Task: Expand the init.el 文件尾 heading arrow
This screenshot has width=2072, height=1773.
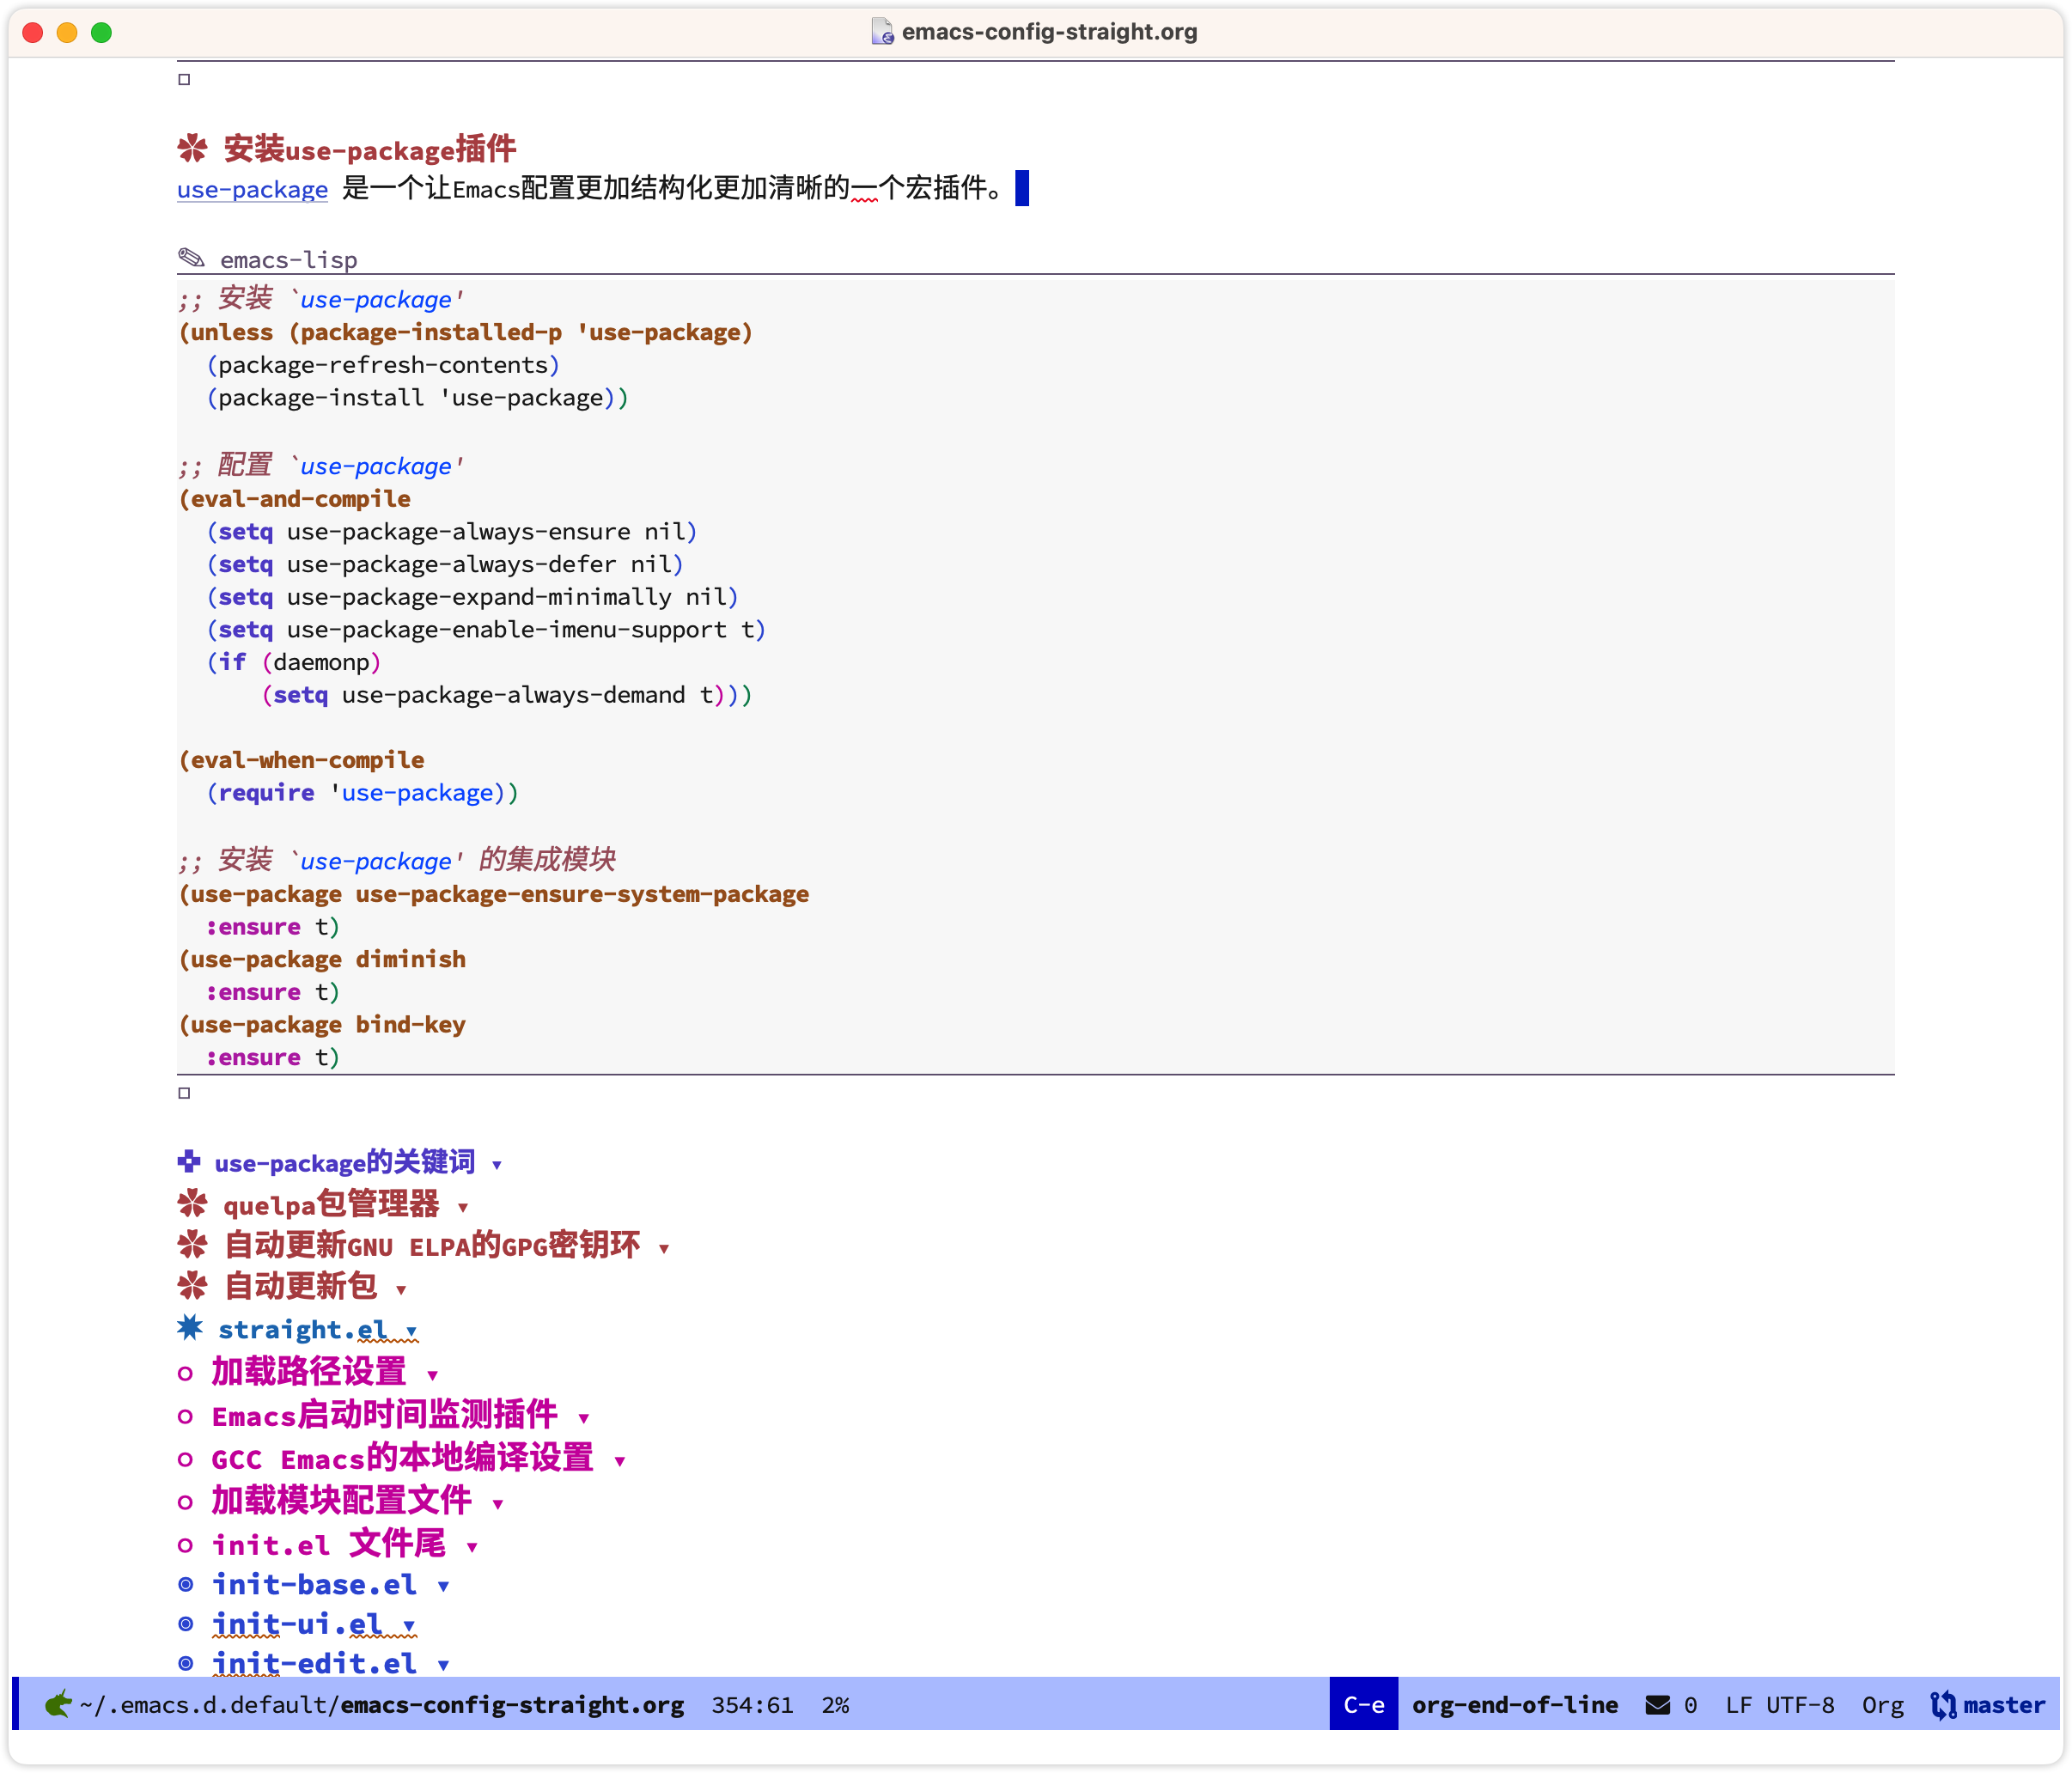Action: point(472,1548)
